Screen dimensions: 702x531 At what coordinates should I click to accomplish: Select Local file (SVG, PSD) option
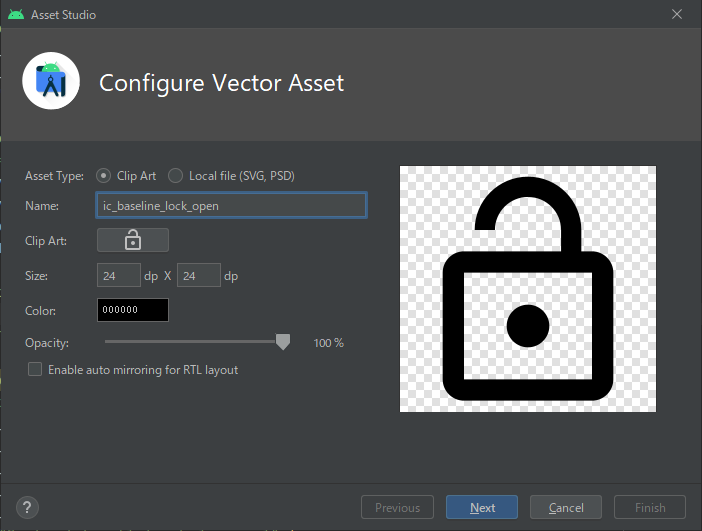[x=176, y=176]
